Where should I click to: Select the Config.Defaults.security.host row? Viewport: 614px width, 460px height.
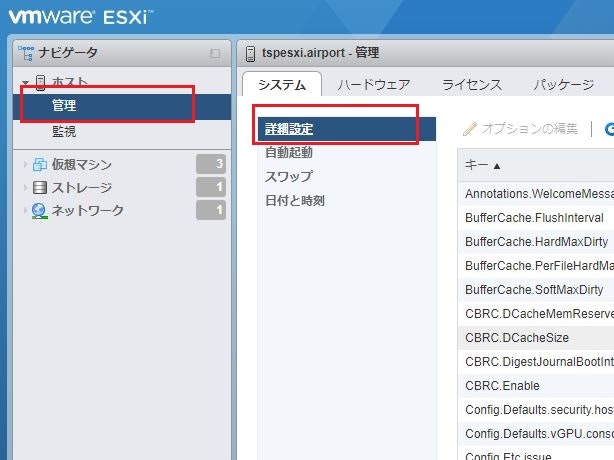click(x=536, y=409)
